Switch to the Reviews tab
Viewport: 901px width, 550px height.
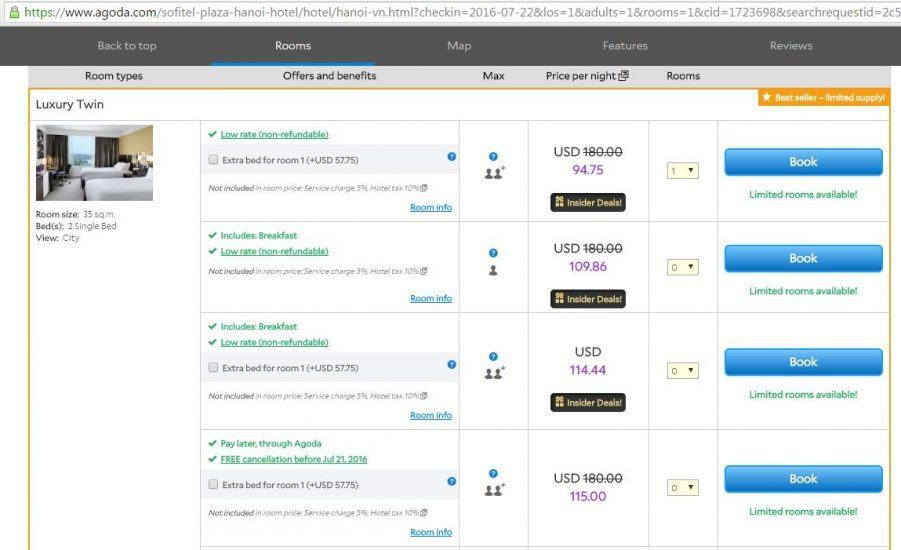[790, 46]
